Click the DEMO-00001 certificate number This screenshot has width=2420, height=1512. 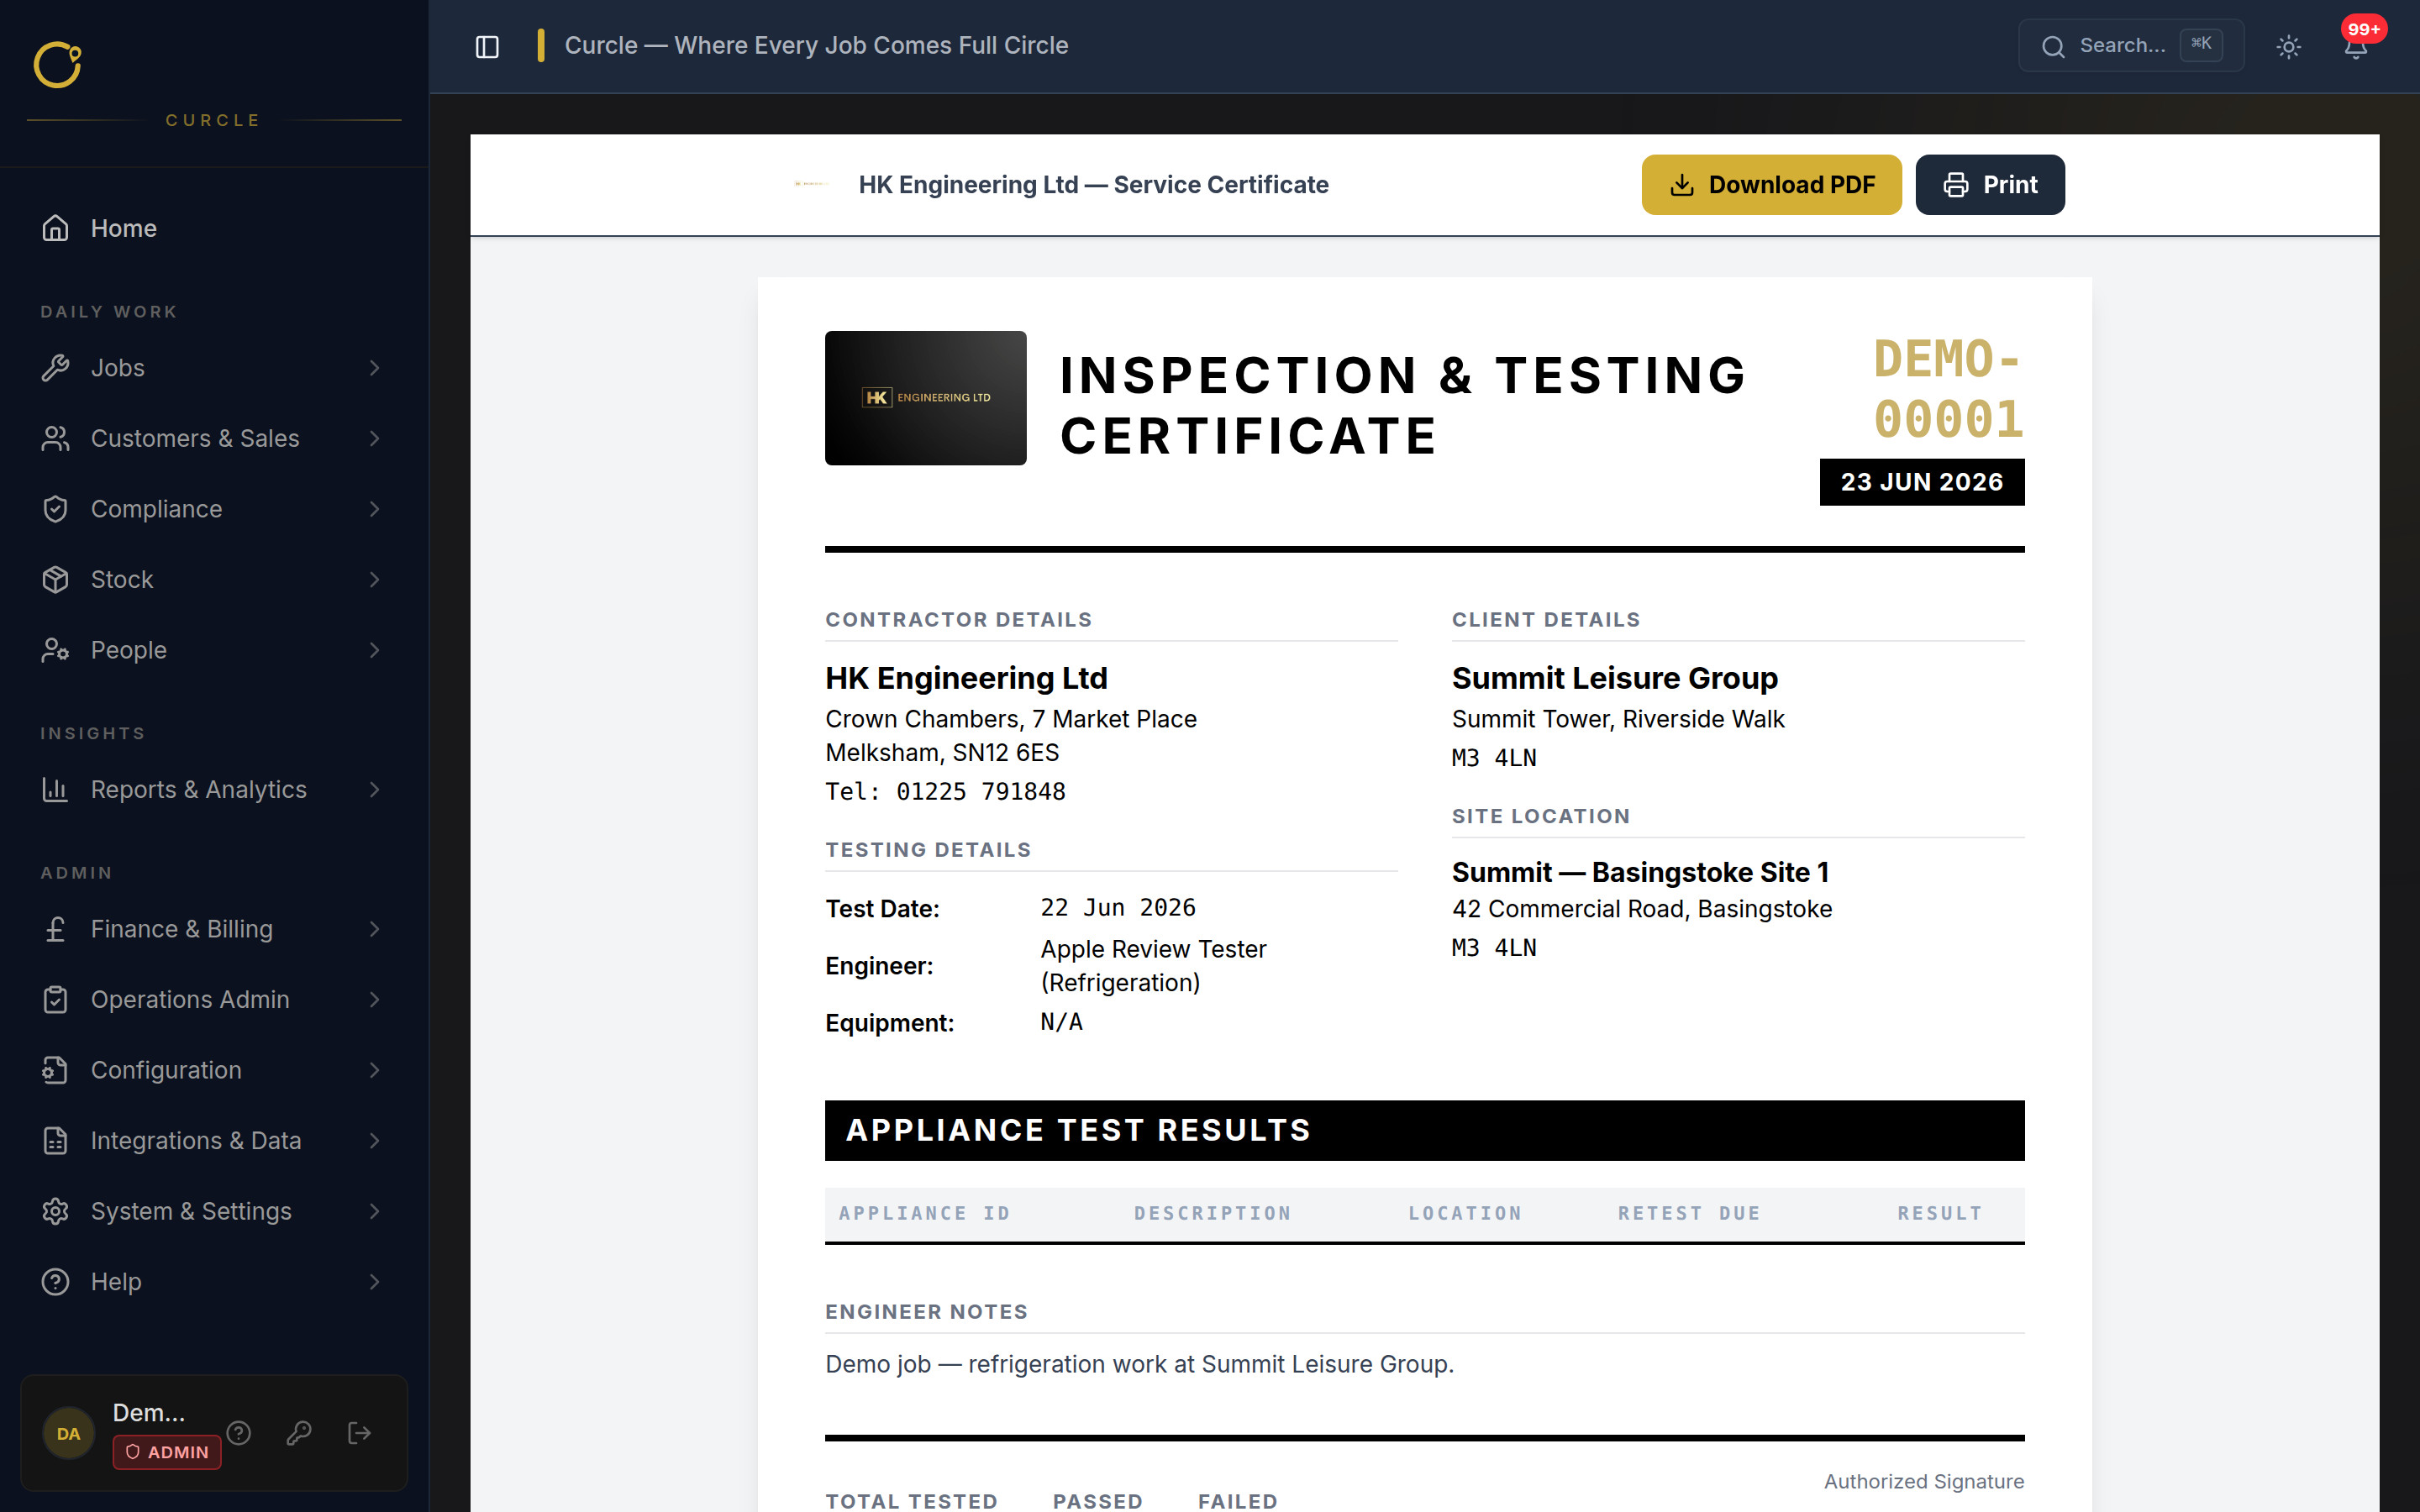[1948, 389]
